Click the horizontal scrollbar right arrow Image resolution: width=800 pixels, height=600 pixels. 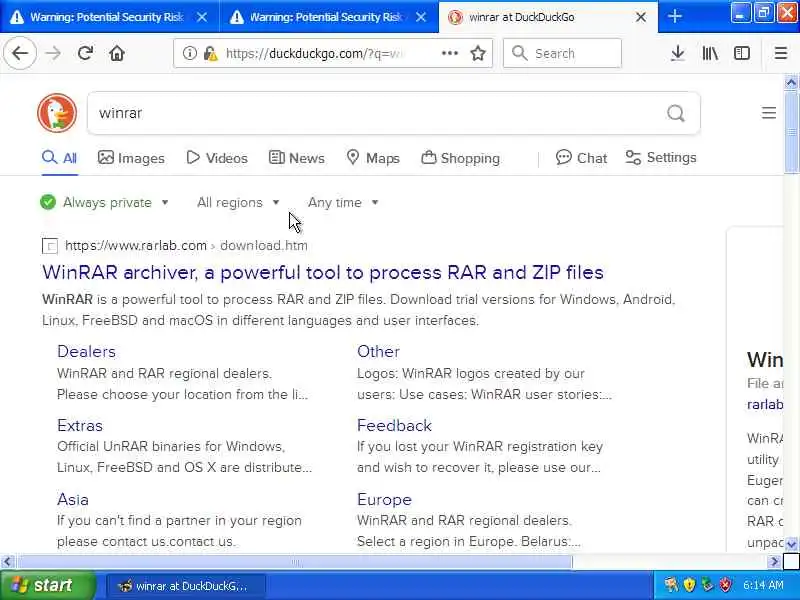click(x=774, y=562)
